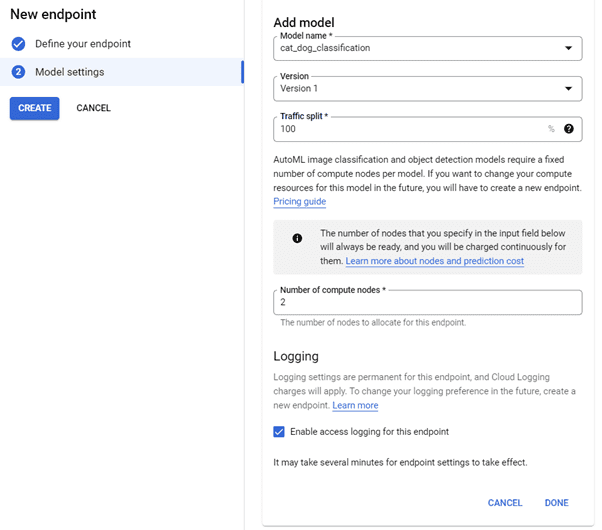Click the percent sign in Traffic split
This screenshot has width=602, height=530.
click(551, 129)
